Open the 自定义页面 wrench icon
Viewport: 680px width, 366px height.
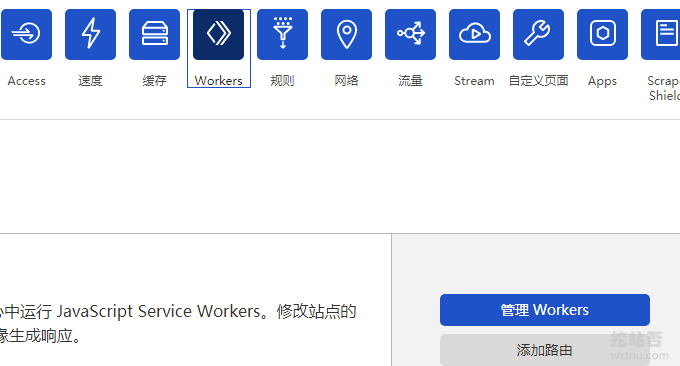(538, 34)
